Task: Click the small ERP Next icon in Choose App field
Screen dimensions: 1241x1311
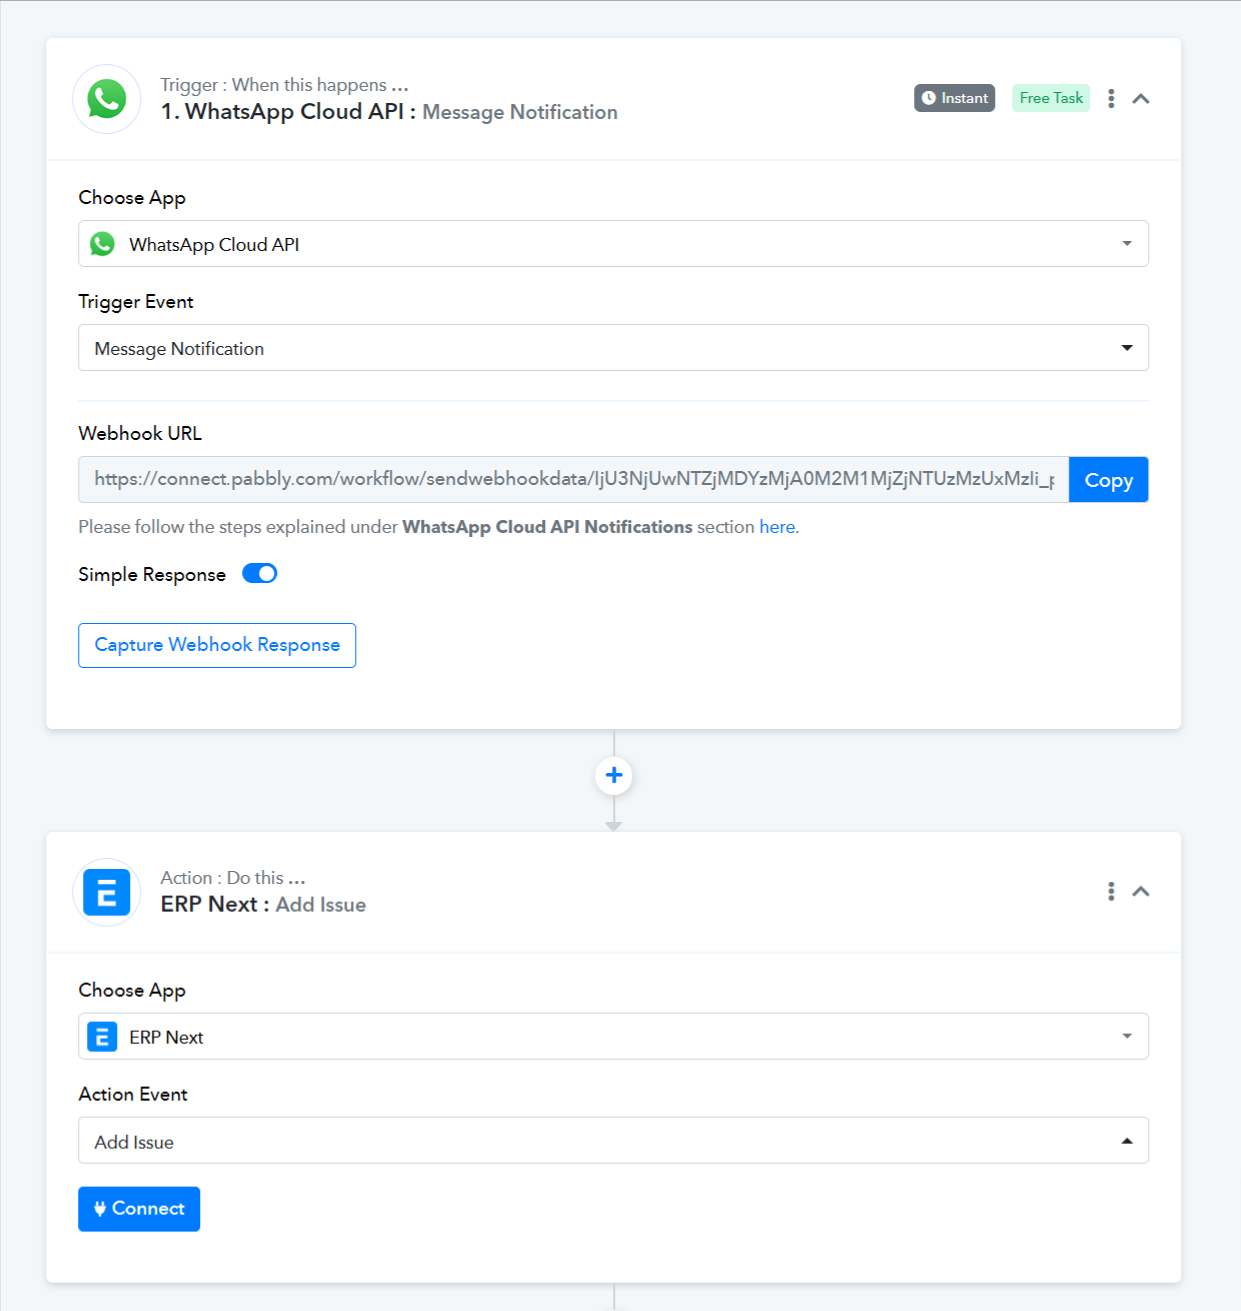Action: (102, 1037)
